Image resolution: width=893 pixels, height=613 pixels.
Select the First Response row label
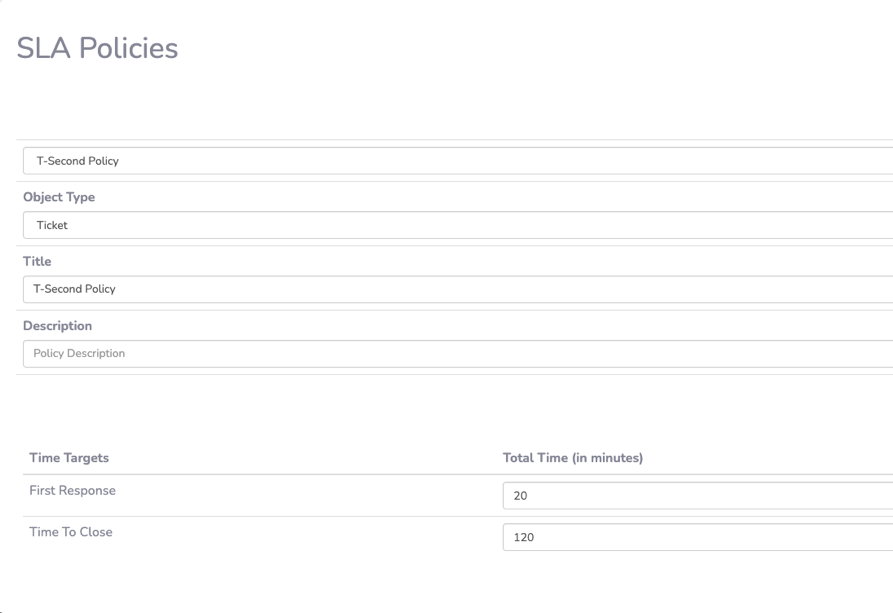(72, 491)
